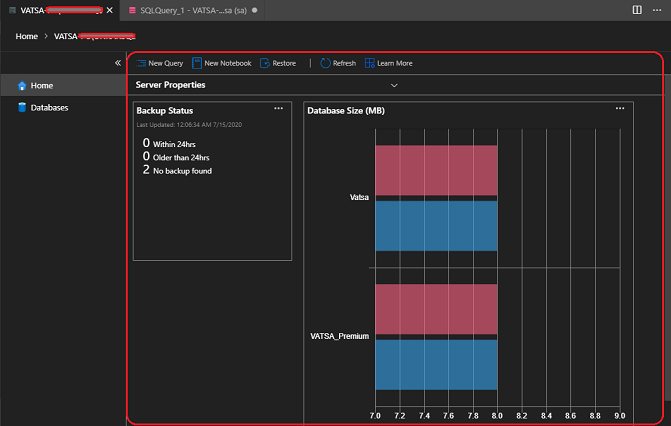The height and width of the screenshot is (426, 671).
Task: Click the New Notebook button label
Action: click(x=228, y=63)
